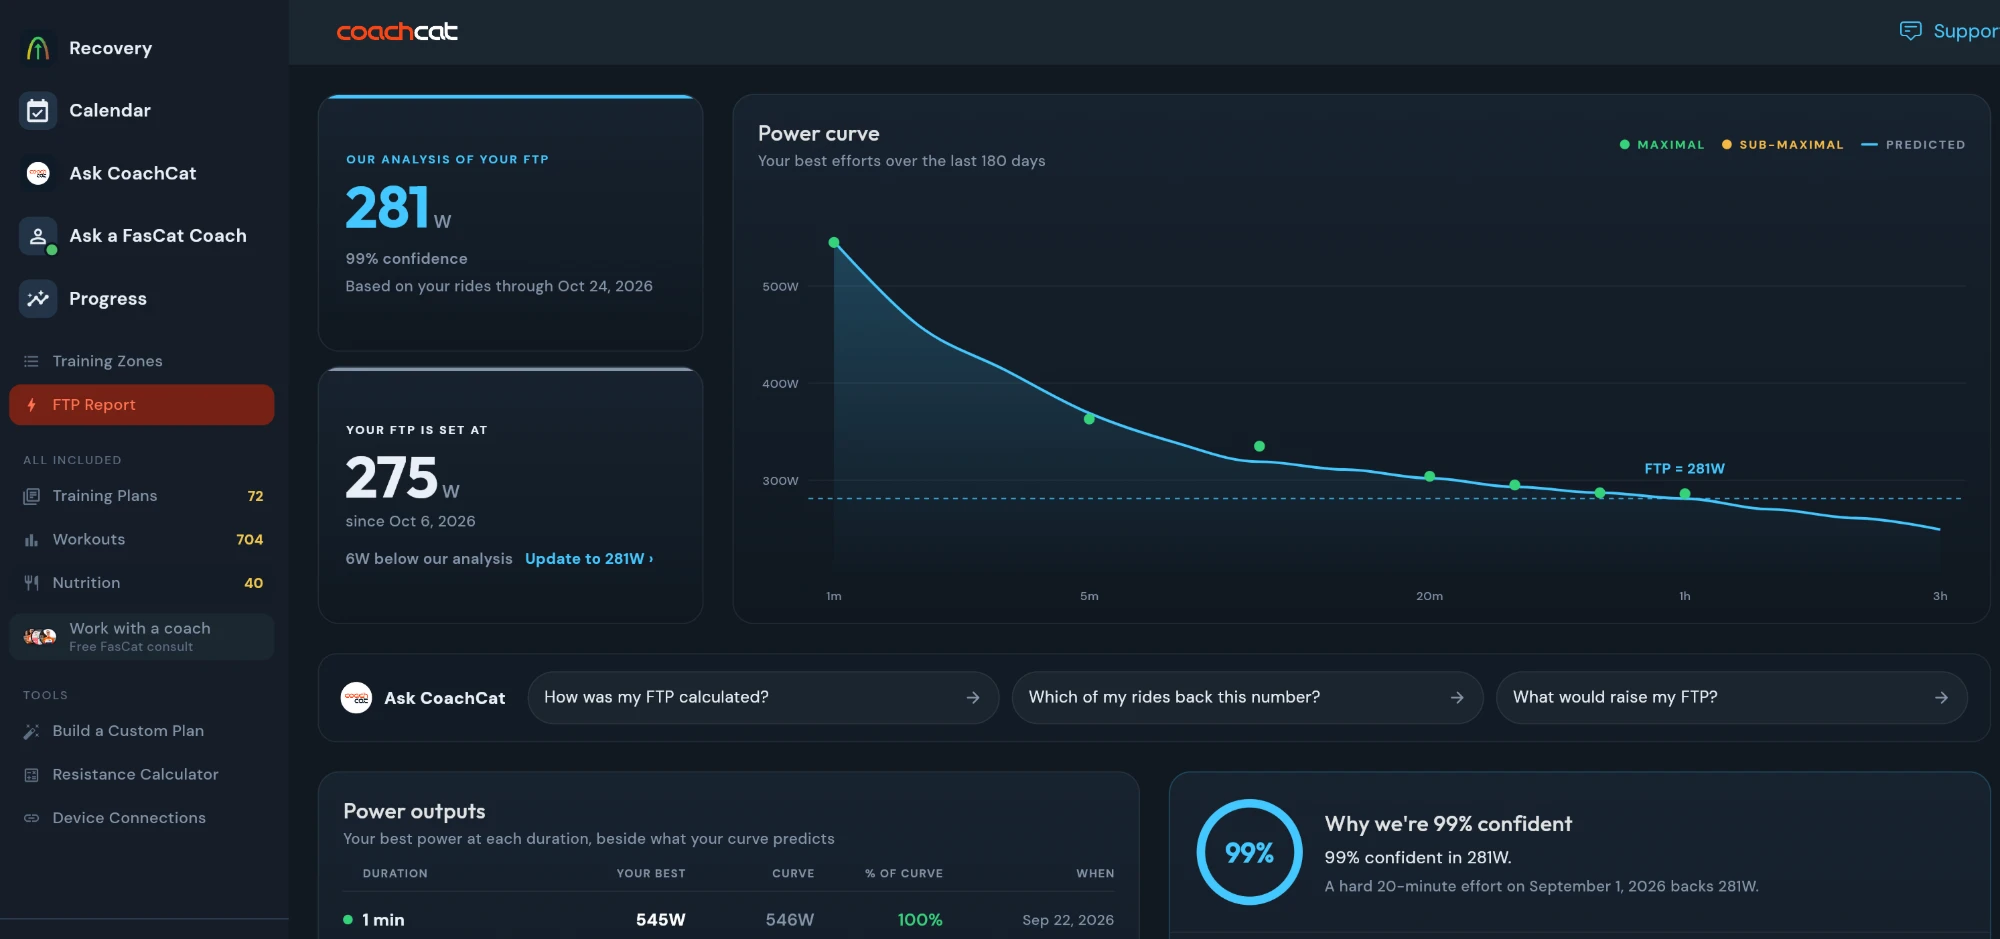Click the Predicted legend item
The width and height of the screenshot is (2000, 939).
coord(1913,145)
